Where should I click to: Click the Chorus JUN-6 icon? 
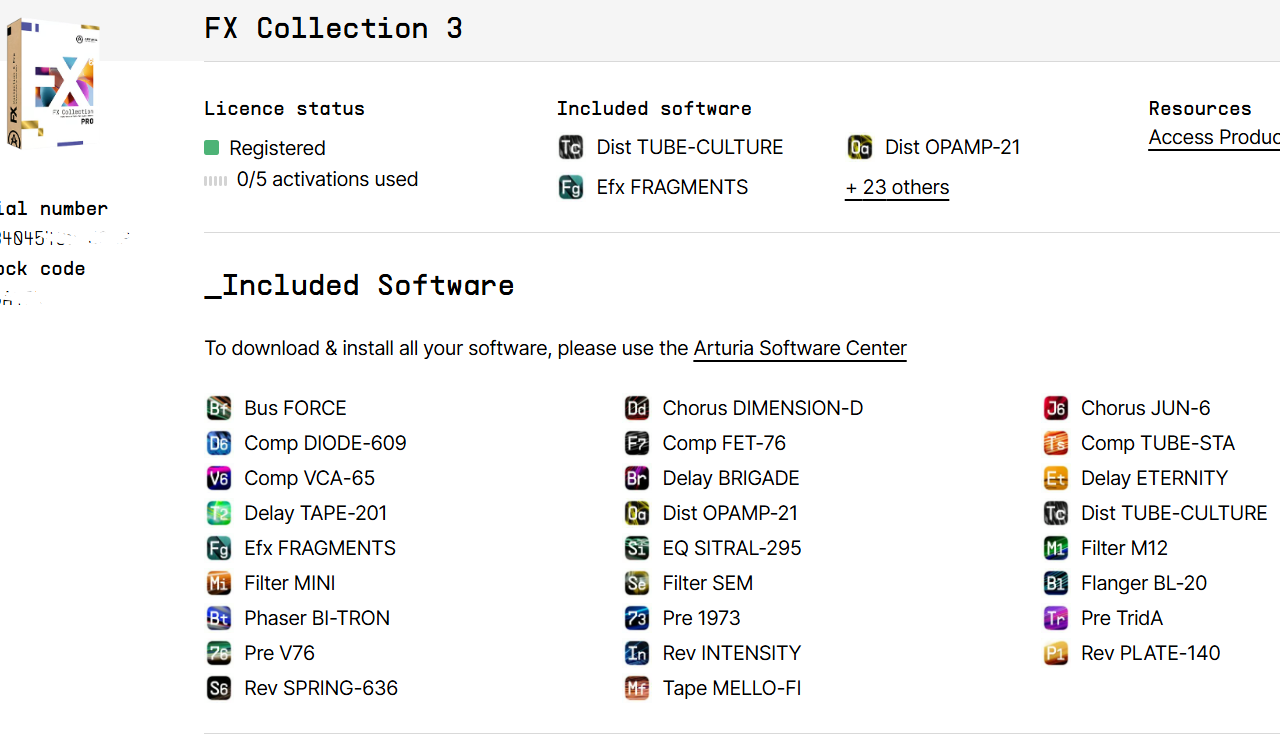tap(1056, 408)
